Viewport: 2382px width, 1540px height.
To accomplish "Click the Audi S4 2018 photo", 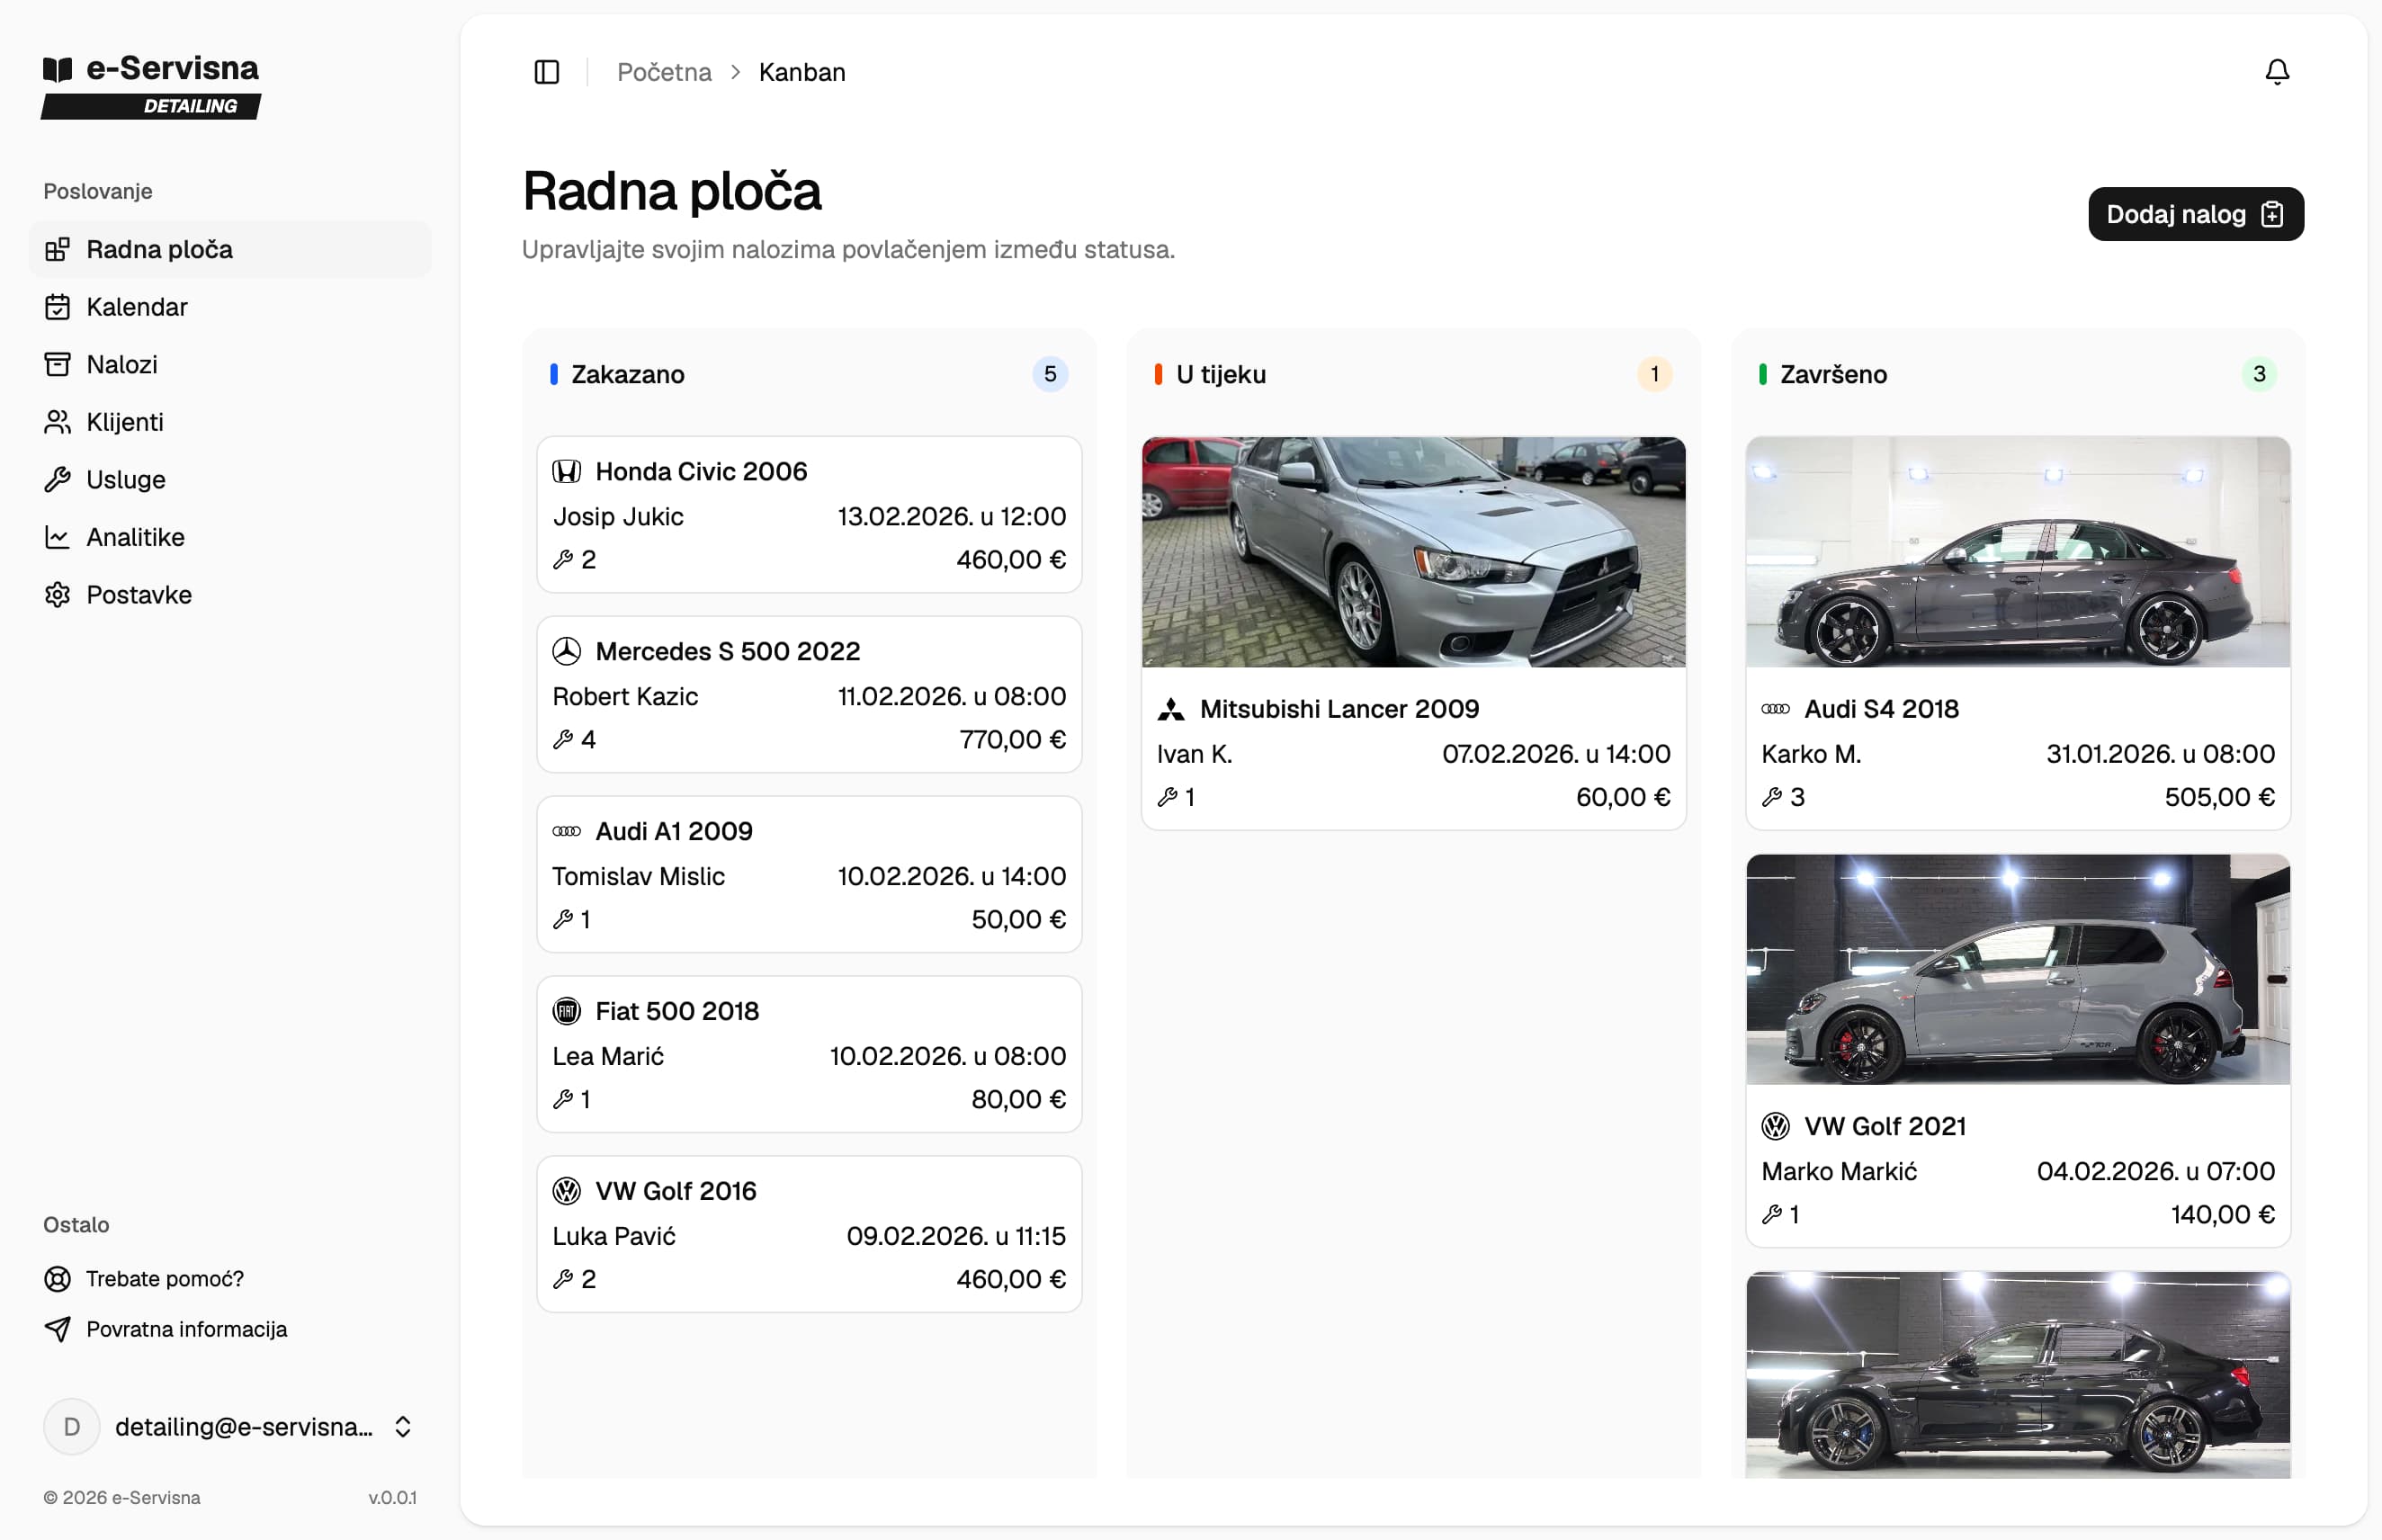I will tap(2017, 552).
